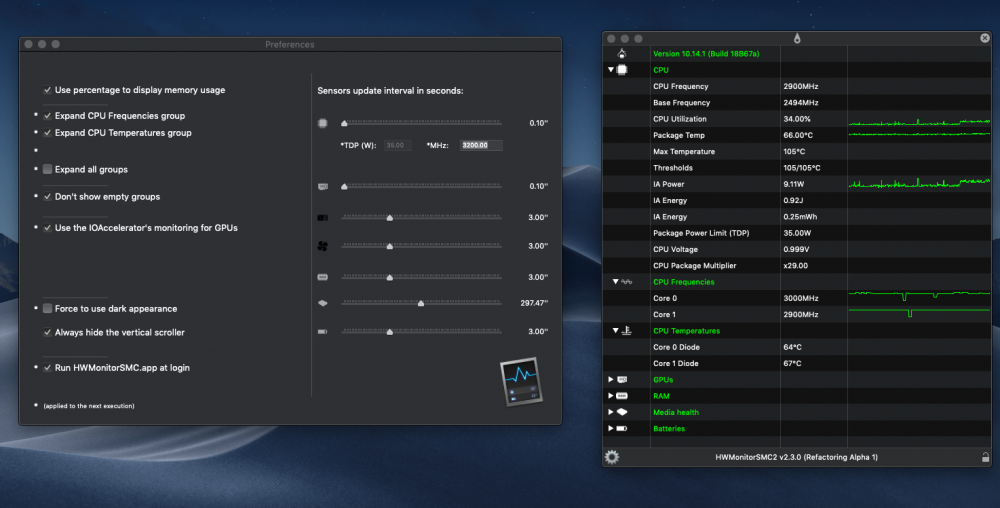Click the battery interval slider
Screen dimensions: 1000x508
422,331
